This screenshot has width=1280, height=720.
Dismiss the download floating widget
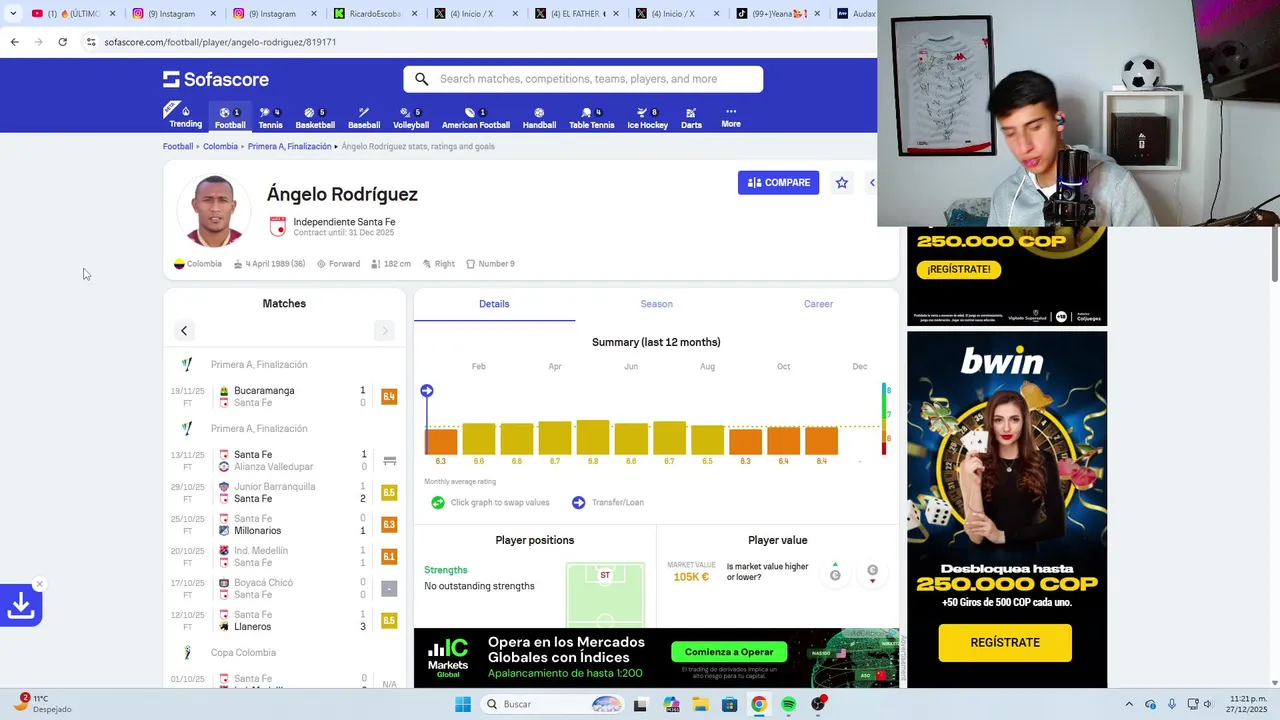coord(39,584)
